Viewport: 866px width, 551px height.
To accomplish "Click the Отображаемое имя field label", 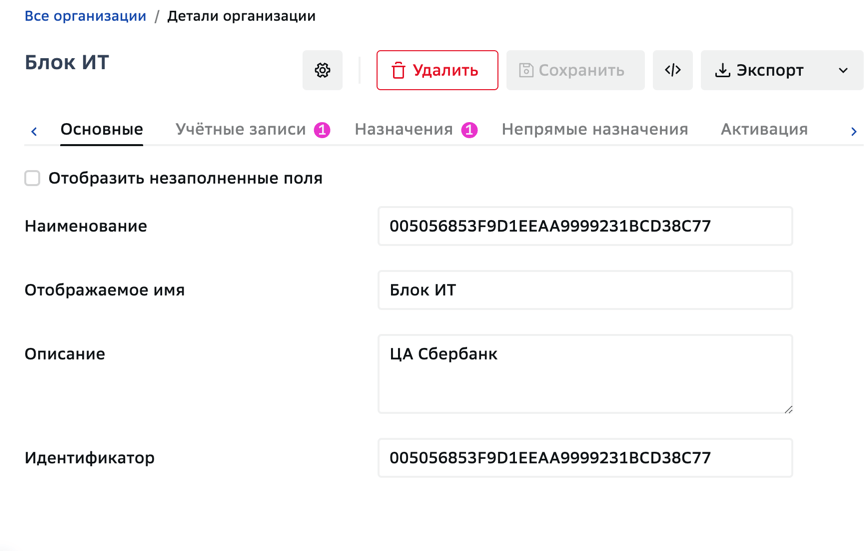I will click(104, 290).
